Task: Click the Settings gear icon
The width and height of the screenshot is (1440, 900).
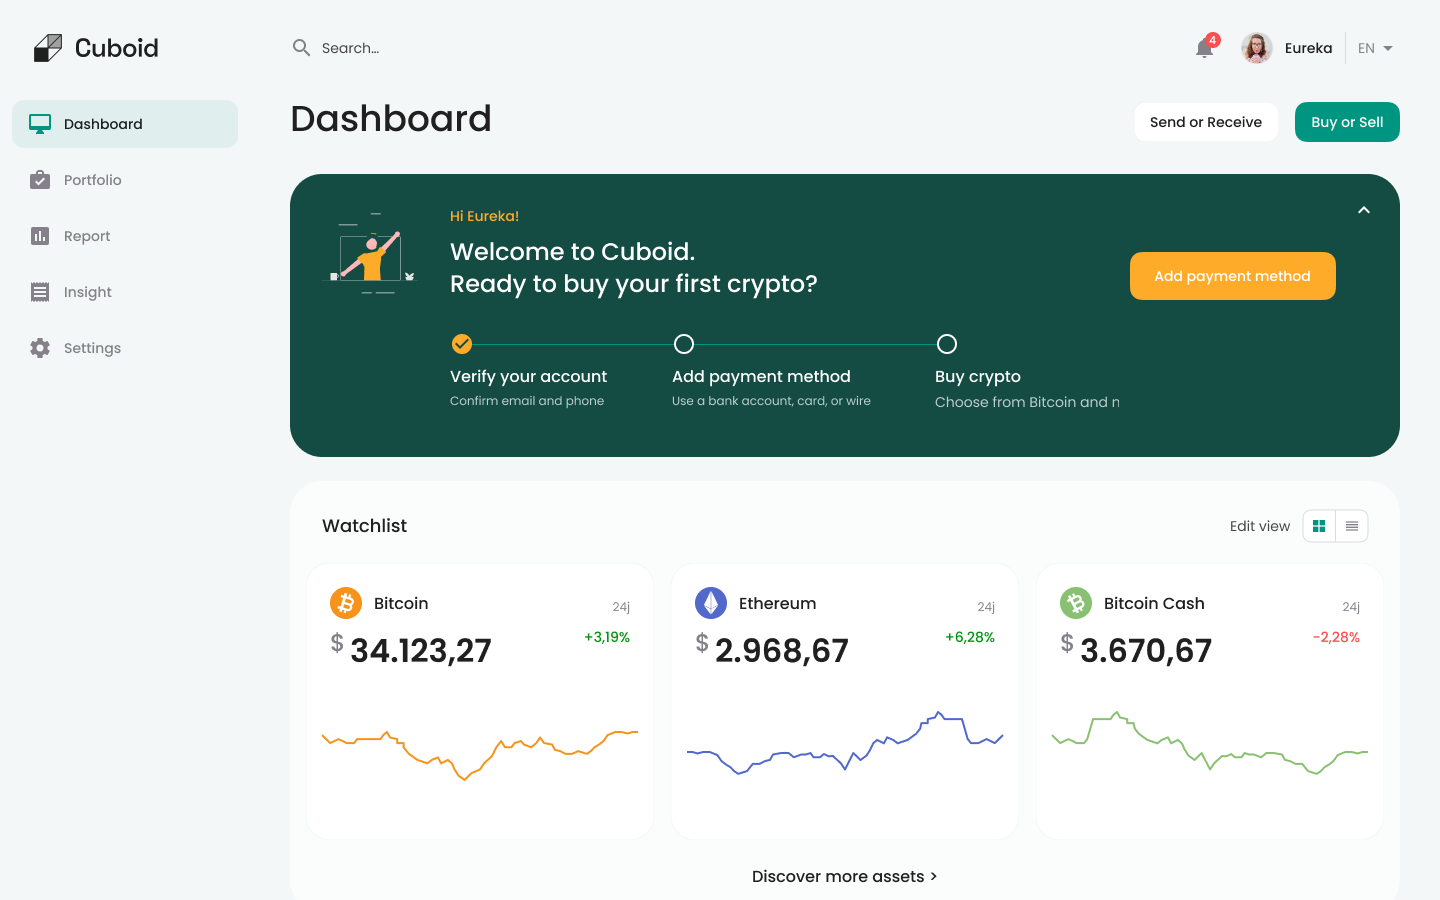Action: tap(39, 347)
